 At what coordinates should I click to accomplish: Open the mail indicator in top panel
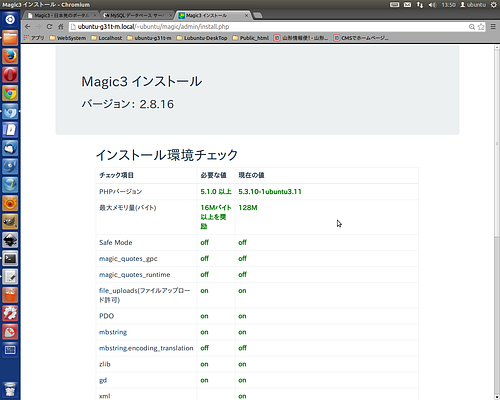point(407,5)
